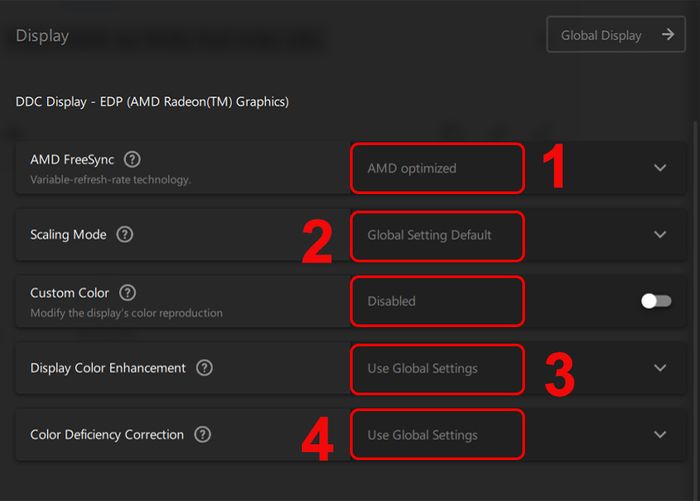700x501 pixels.
Task: Expand Color Deficiency Correction dropdown chevron
Action: point(660,434)
